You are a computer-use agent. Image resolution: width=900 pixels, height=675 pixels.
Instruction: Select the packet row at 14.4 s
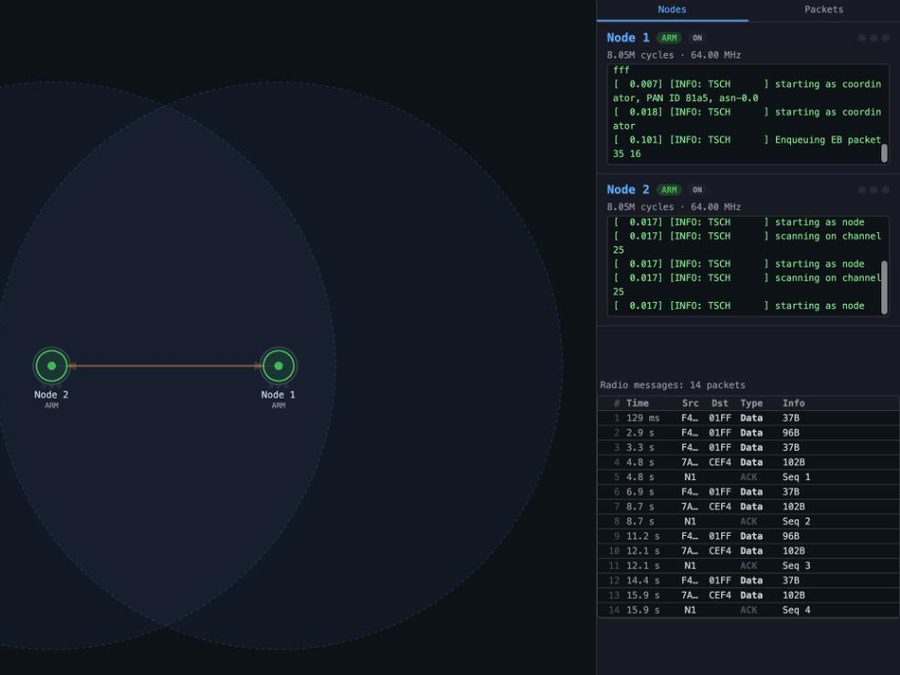pyautogui.click(x=748, y=580)
